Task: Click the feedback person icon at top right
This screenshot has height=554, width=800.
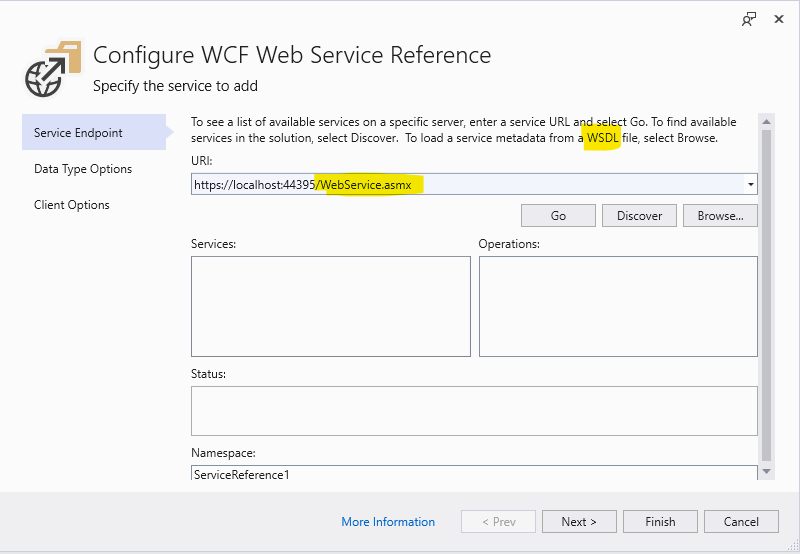Action: 748,19
